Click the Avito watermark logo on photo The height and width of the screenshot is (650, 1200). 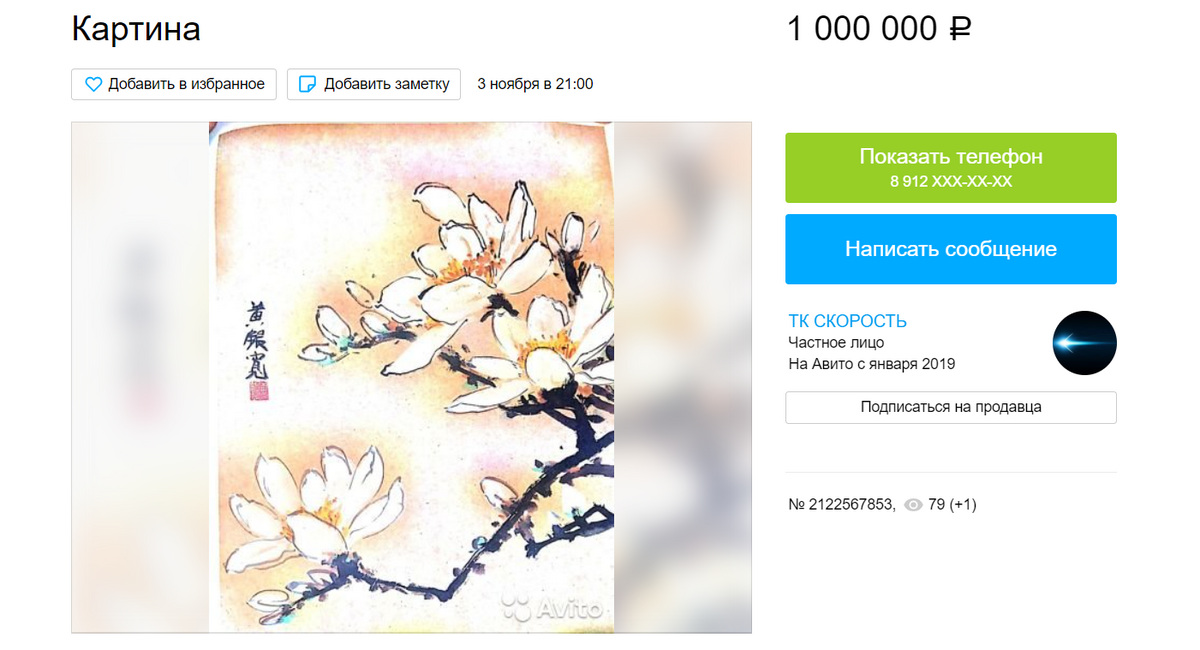coord(552,606)
